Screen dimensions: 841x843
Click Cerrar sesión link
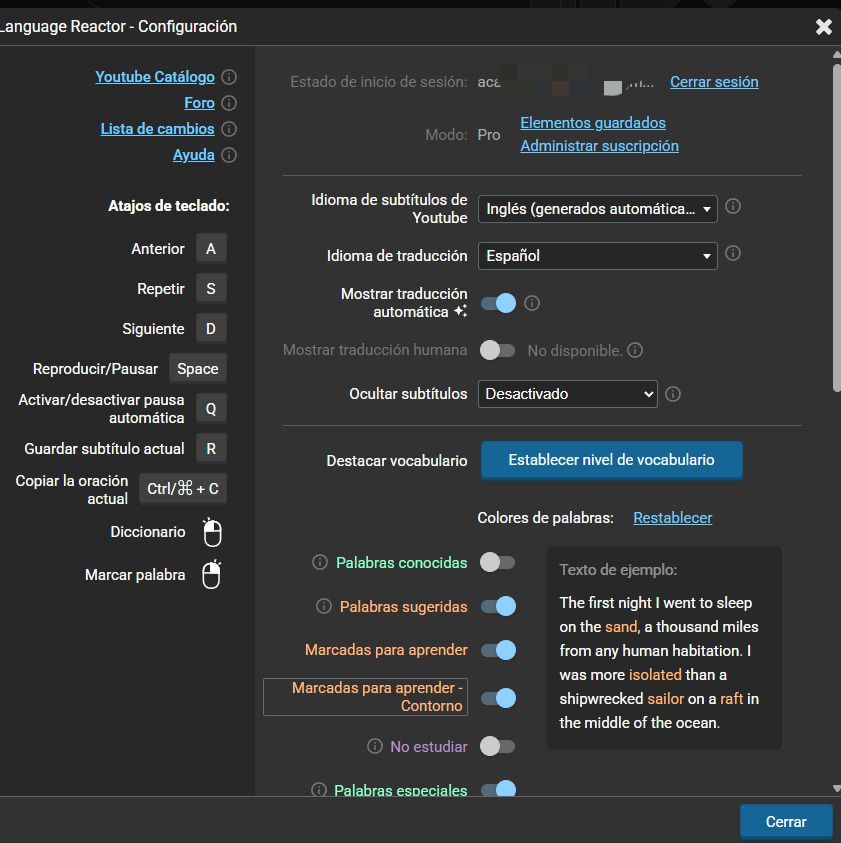point(714,82)
